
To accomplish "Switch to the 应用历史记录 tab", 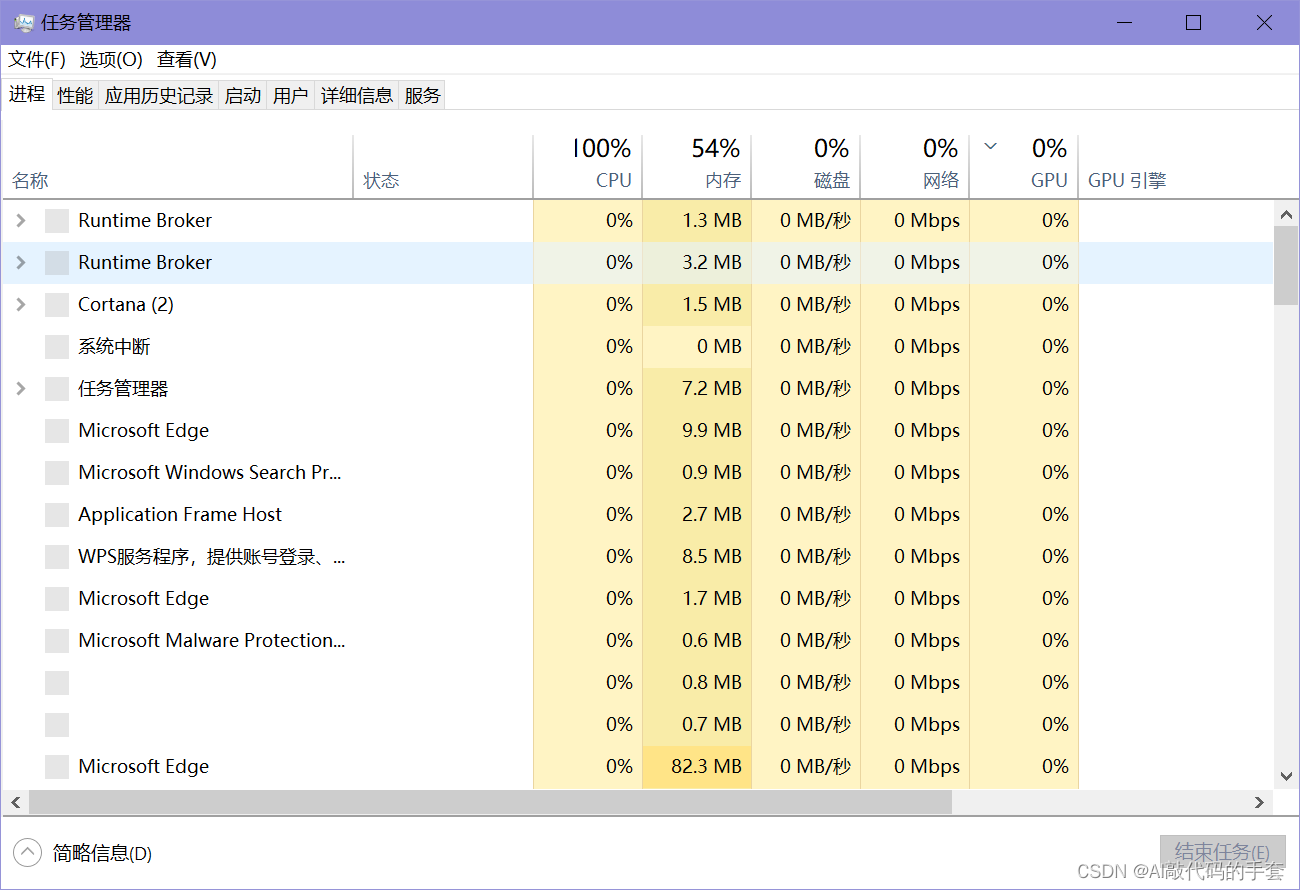I will pyautogui.click(x=159, y=95).
